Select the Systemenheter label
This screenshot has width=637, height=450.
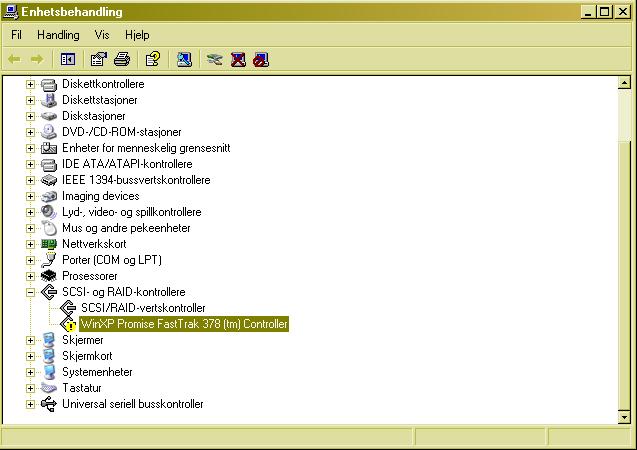coord(97,372)
